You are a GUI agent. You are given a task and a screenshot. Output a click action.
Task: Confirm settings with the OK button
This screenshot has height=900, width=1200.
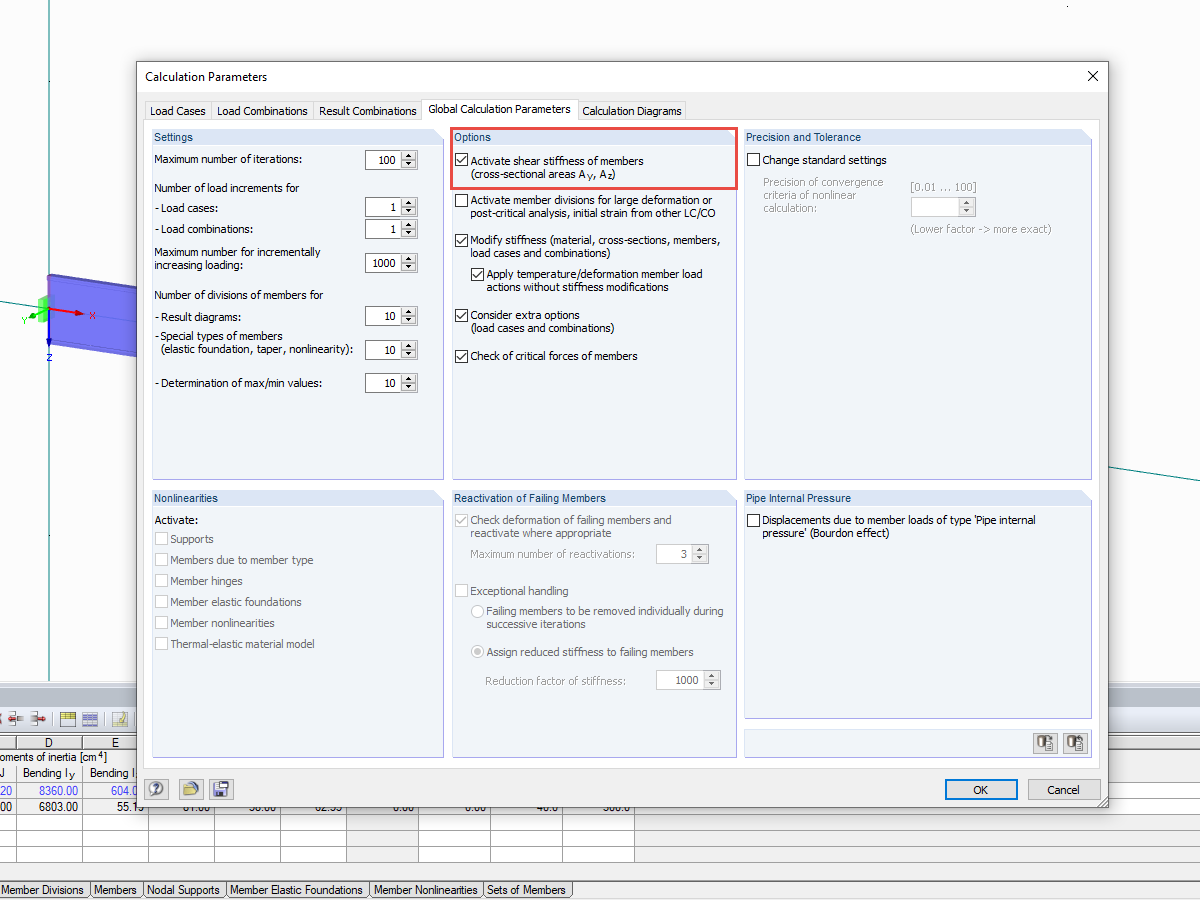pos(981,789)
